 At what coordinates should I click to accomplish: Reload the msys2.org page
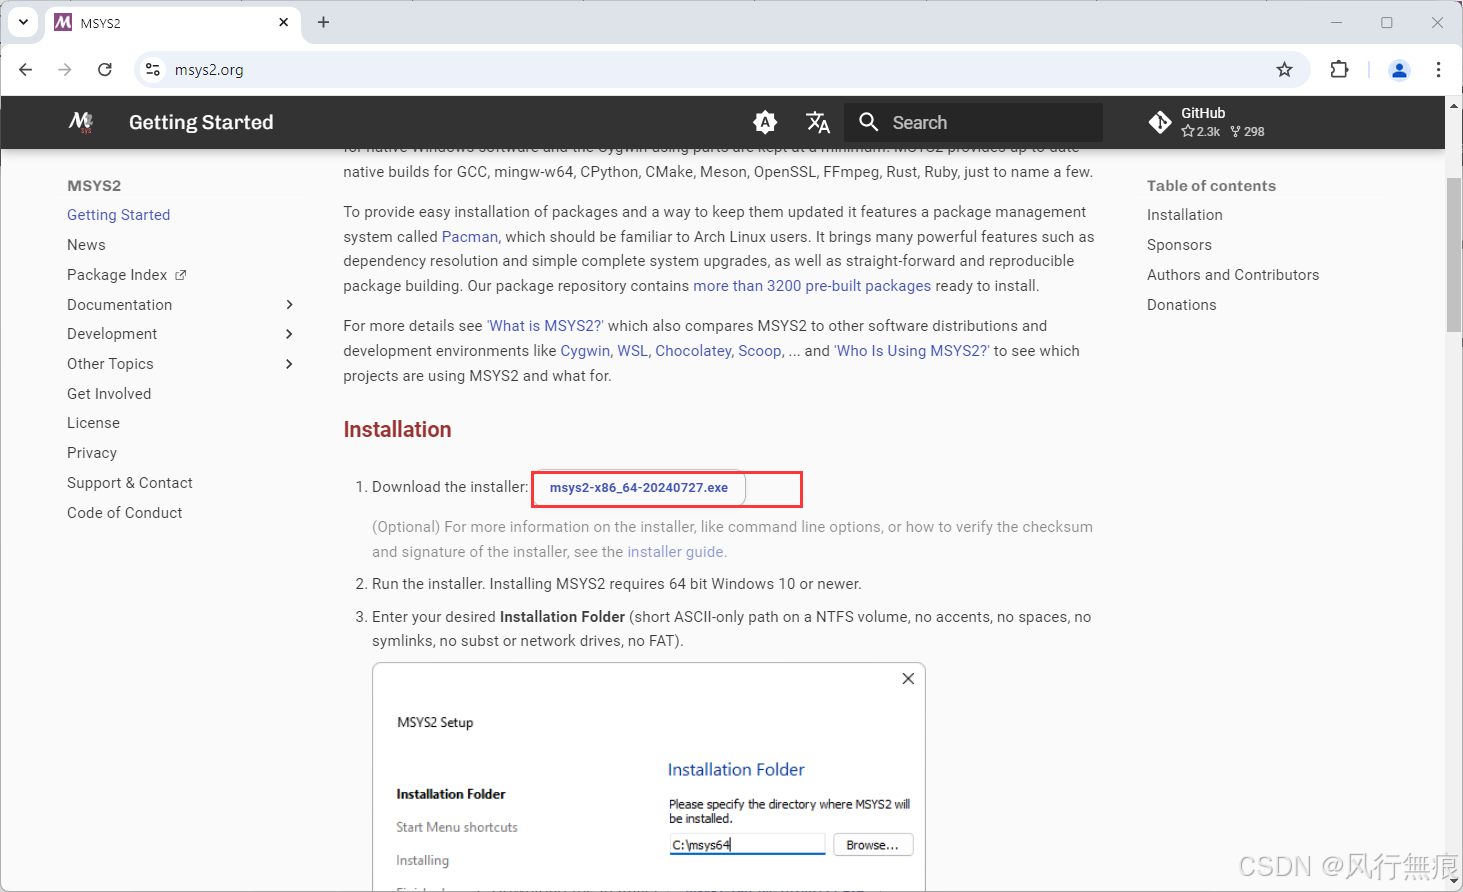click(105, 69)
